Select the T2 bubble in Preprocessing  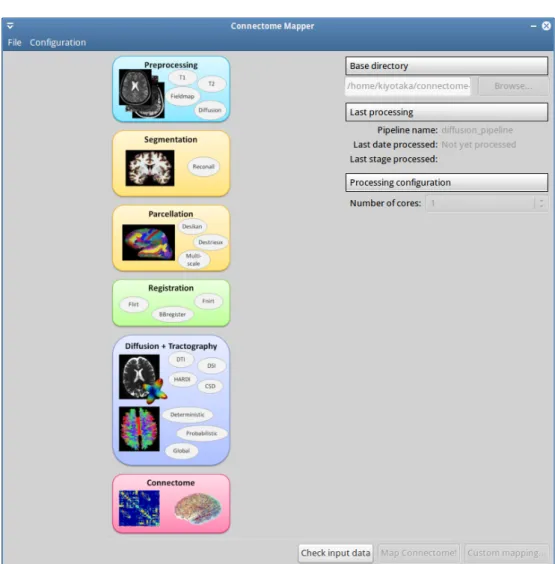click(211, 84)
